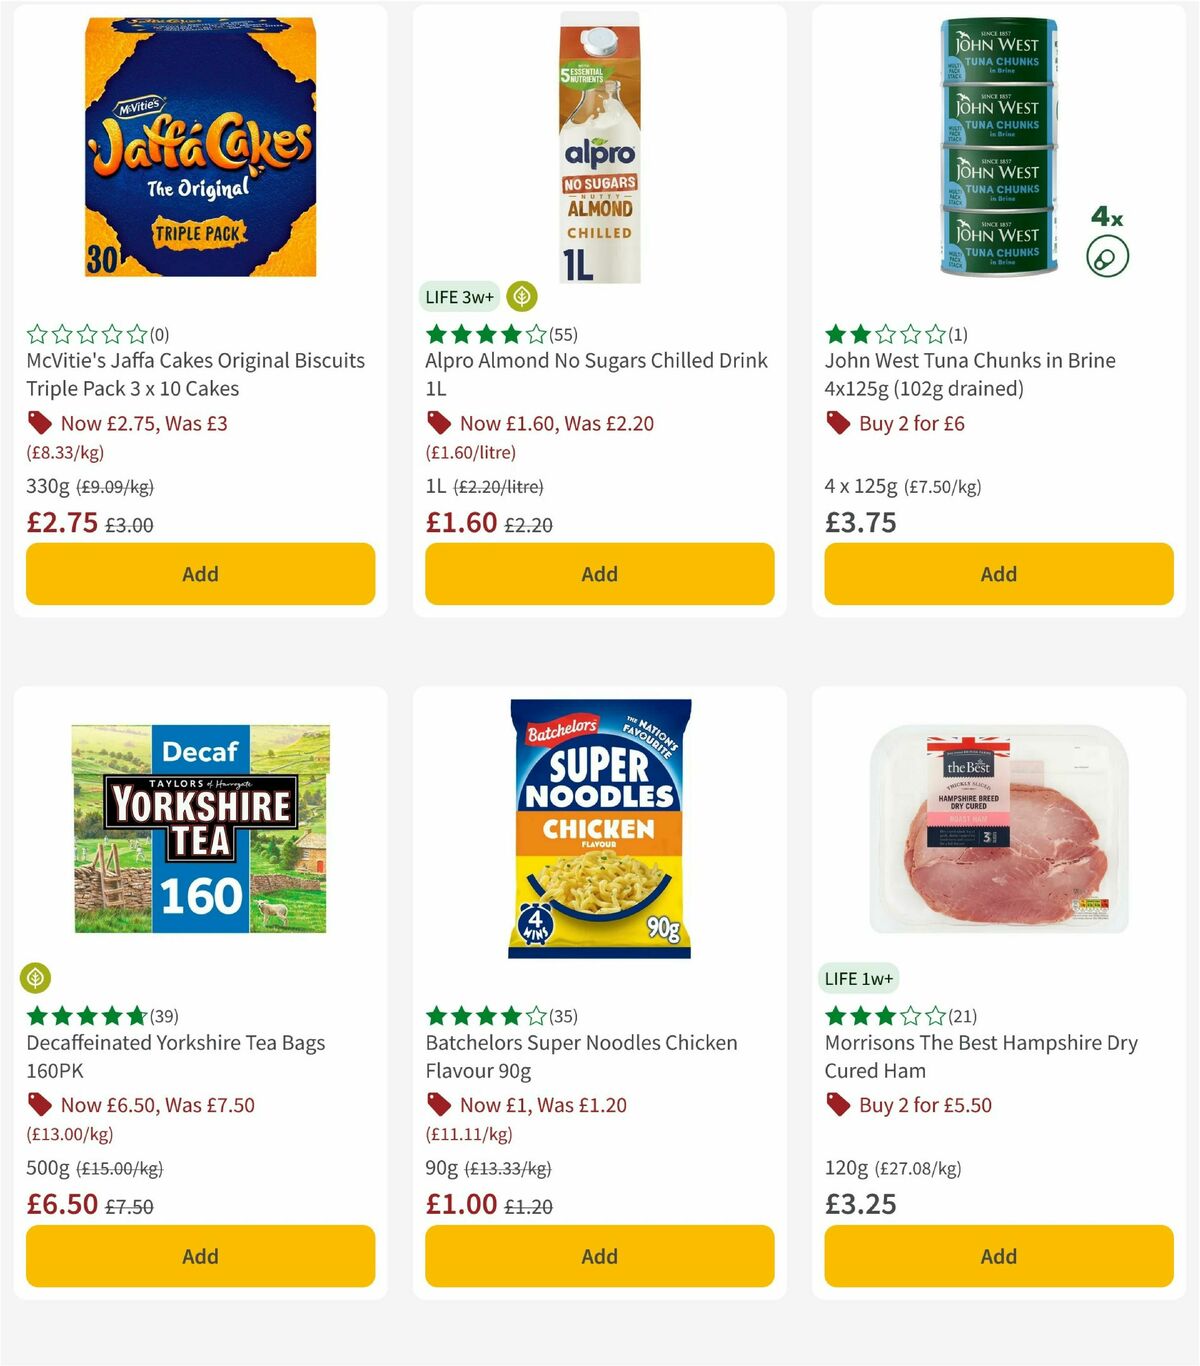Open the (39) reviews on Decaffeinated Yorkshire Tea
The height and width of the screenshot is (1366, 1200).
[163, 1015]
